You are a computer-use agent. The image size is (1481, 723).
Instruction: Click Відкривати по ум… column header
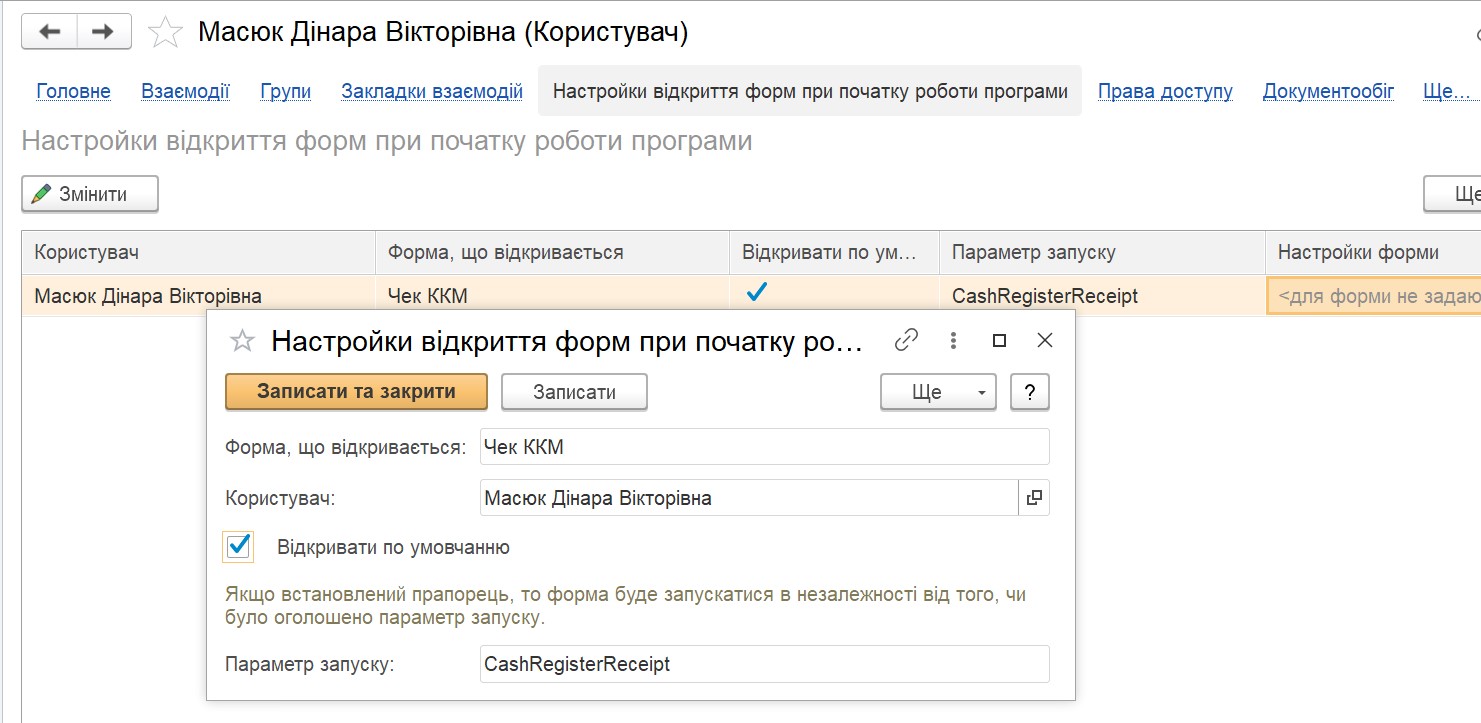[x=834, y=252]
